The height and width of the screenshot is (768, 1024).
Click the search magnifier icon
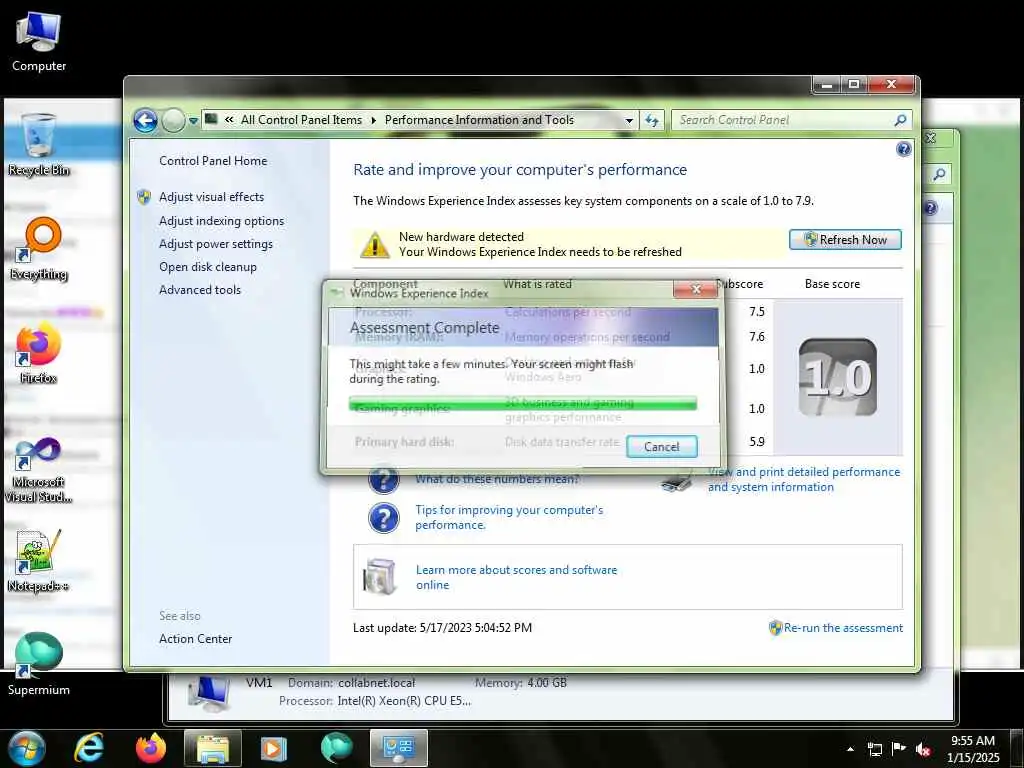[901, 120]
